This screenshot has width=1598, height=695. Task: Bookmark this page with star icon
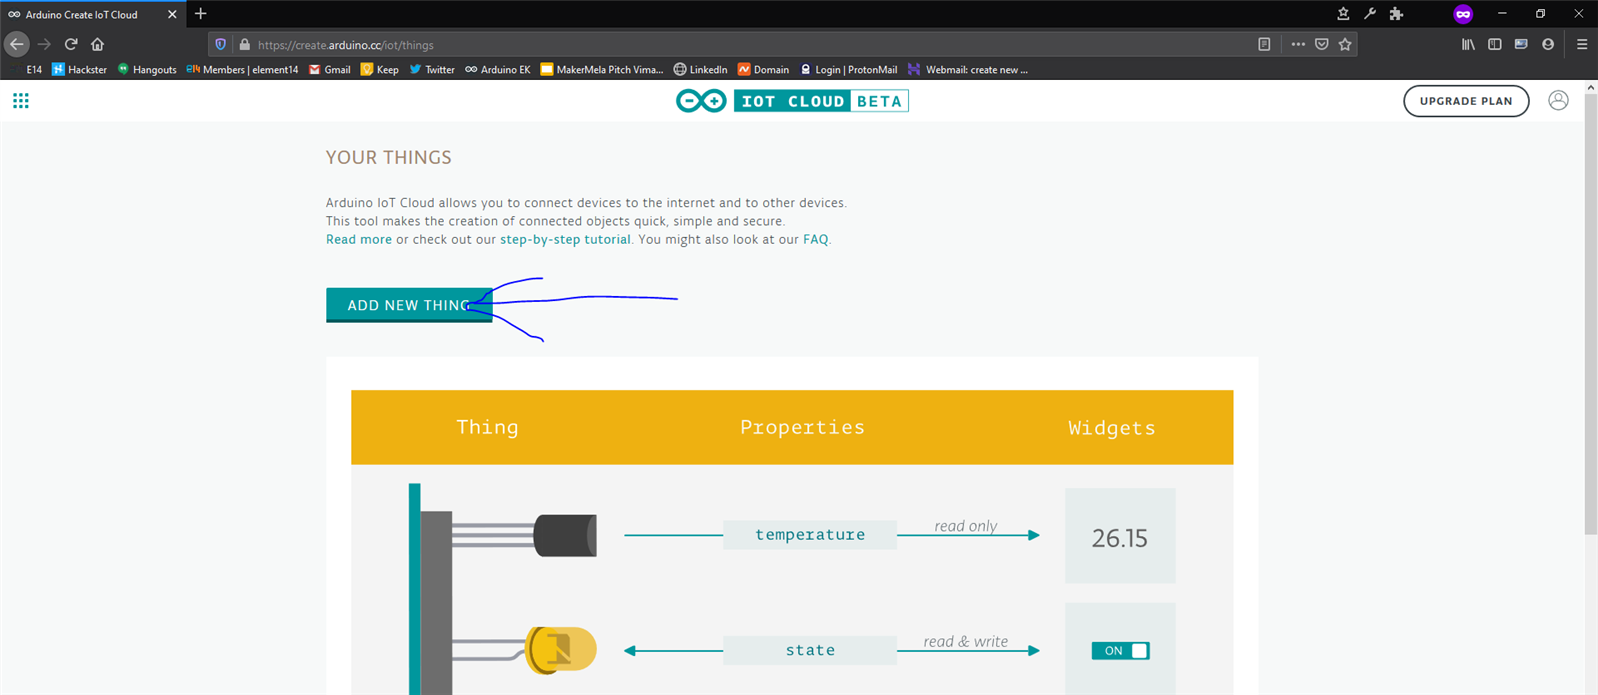(x=1345, y=44)
